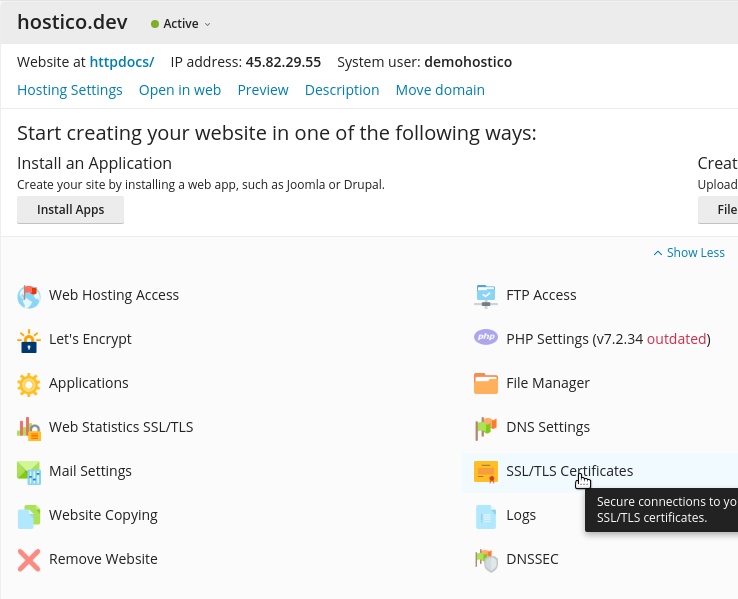Open the DNSSEC shield icon

tap(486, 560)
